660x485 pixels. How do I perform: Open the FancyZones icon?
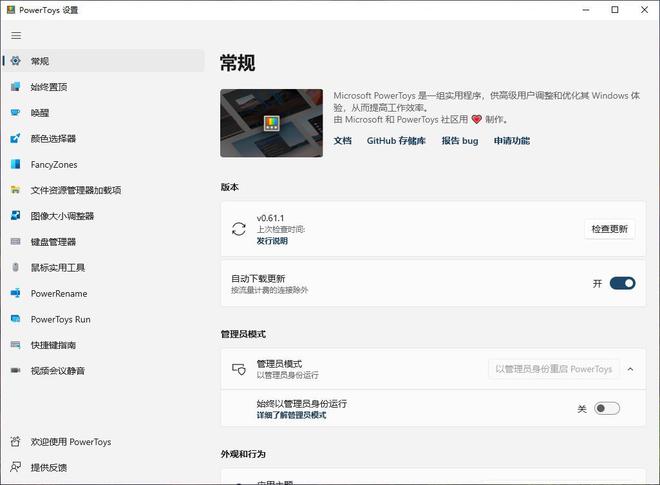16,164
